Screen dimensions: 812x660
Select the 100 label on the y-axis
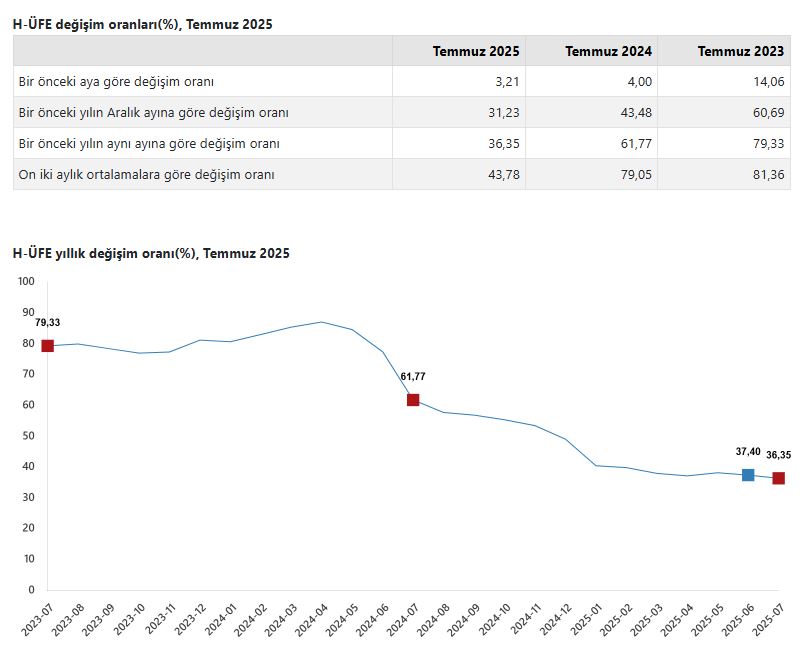point(27,282)
